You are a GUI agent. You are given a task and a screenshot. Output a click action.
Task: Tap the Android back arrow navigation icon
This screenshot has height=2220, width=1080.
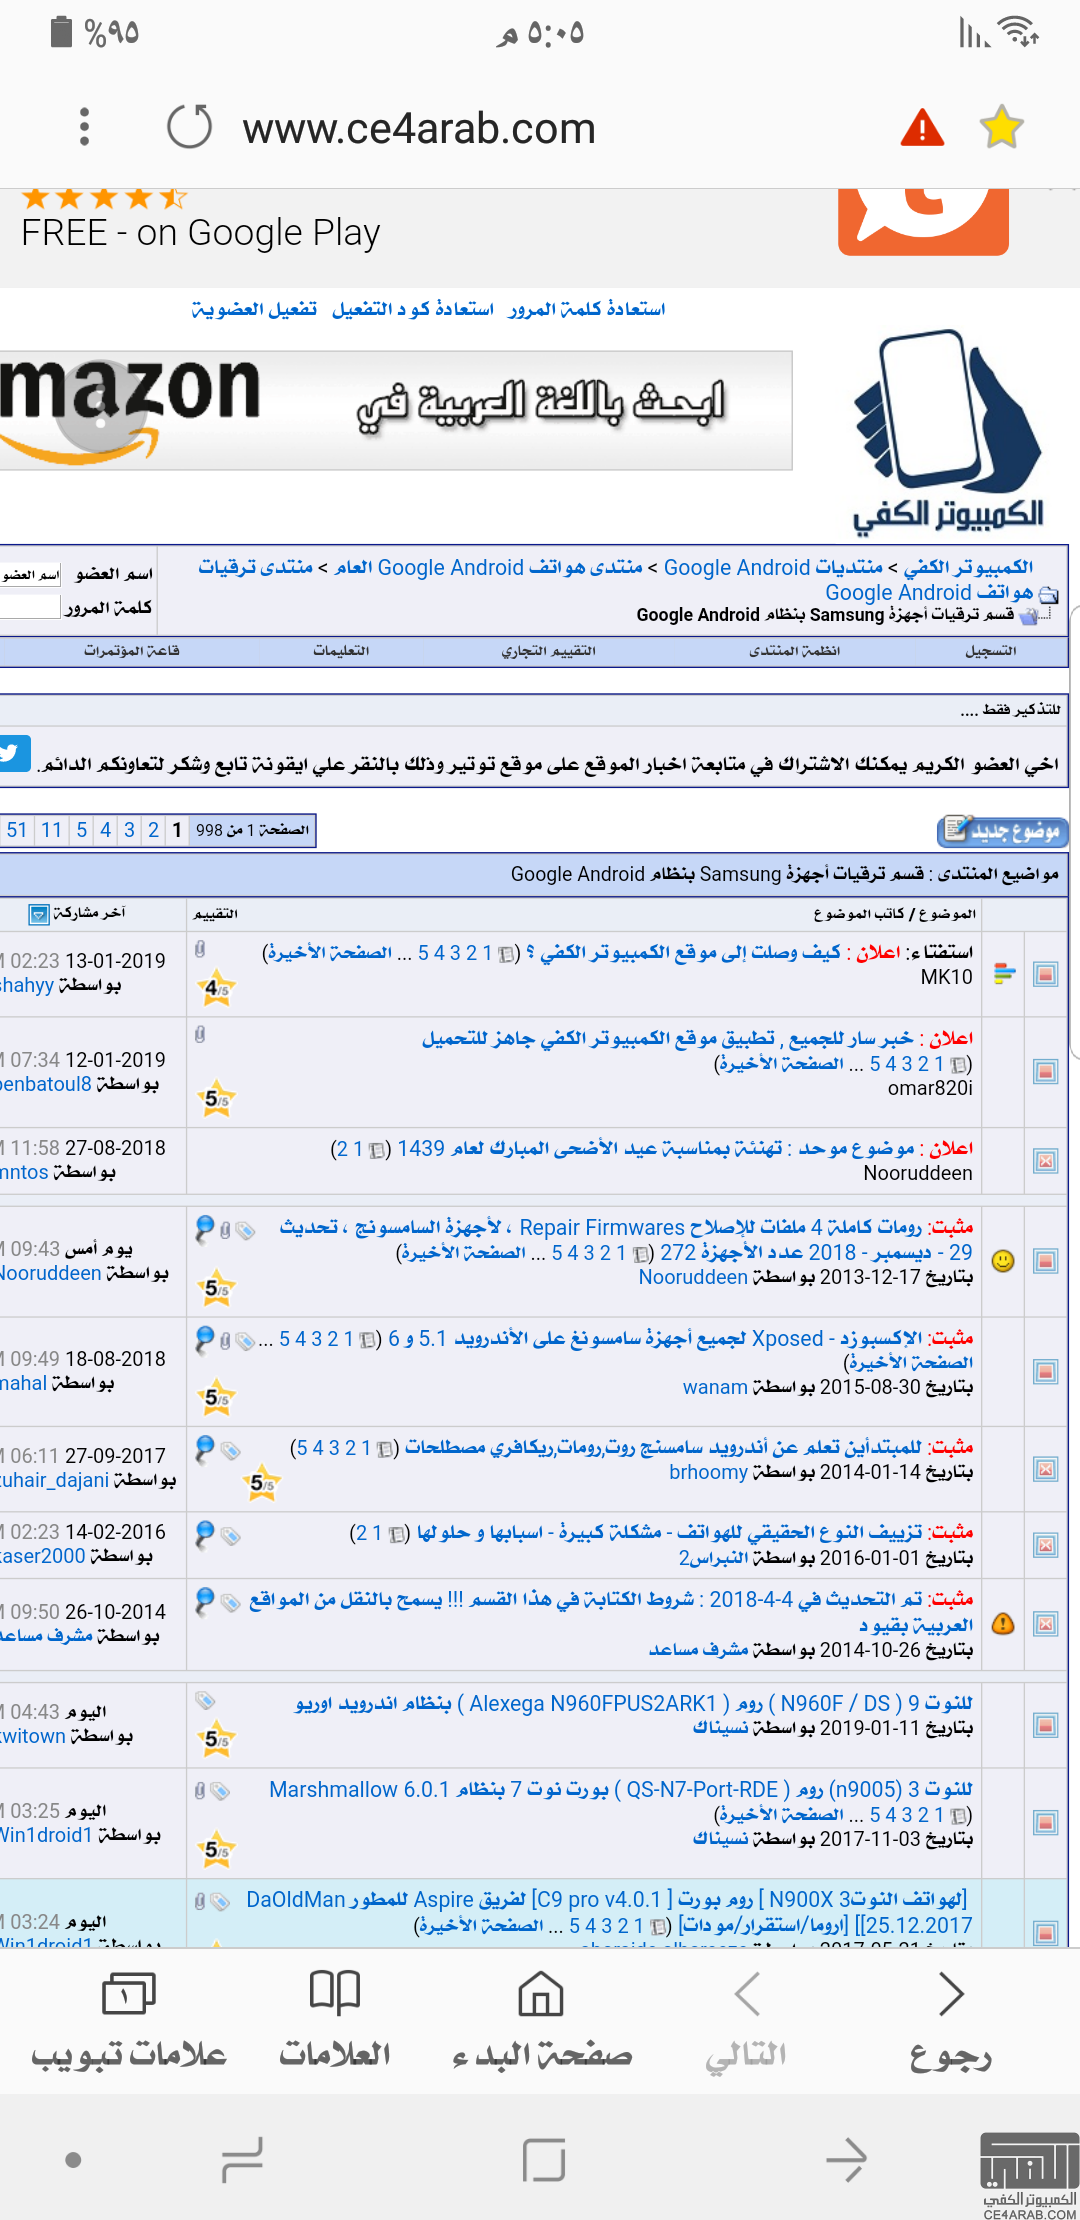click(x=846, y=2160)
